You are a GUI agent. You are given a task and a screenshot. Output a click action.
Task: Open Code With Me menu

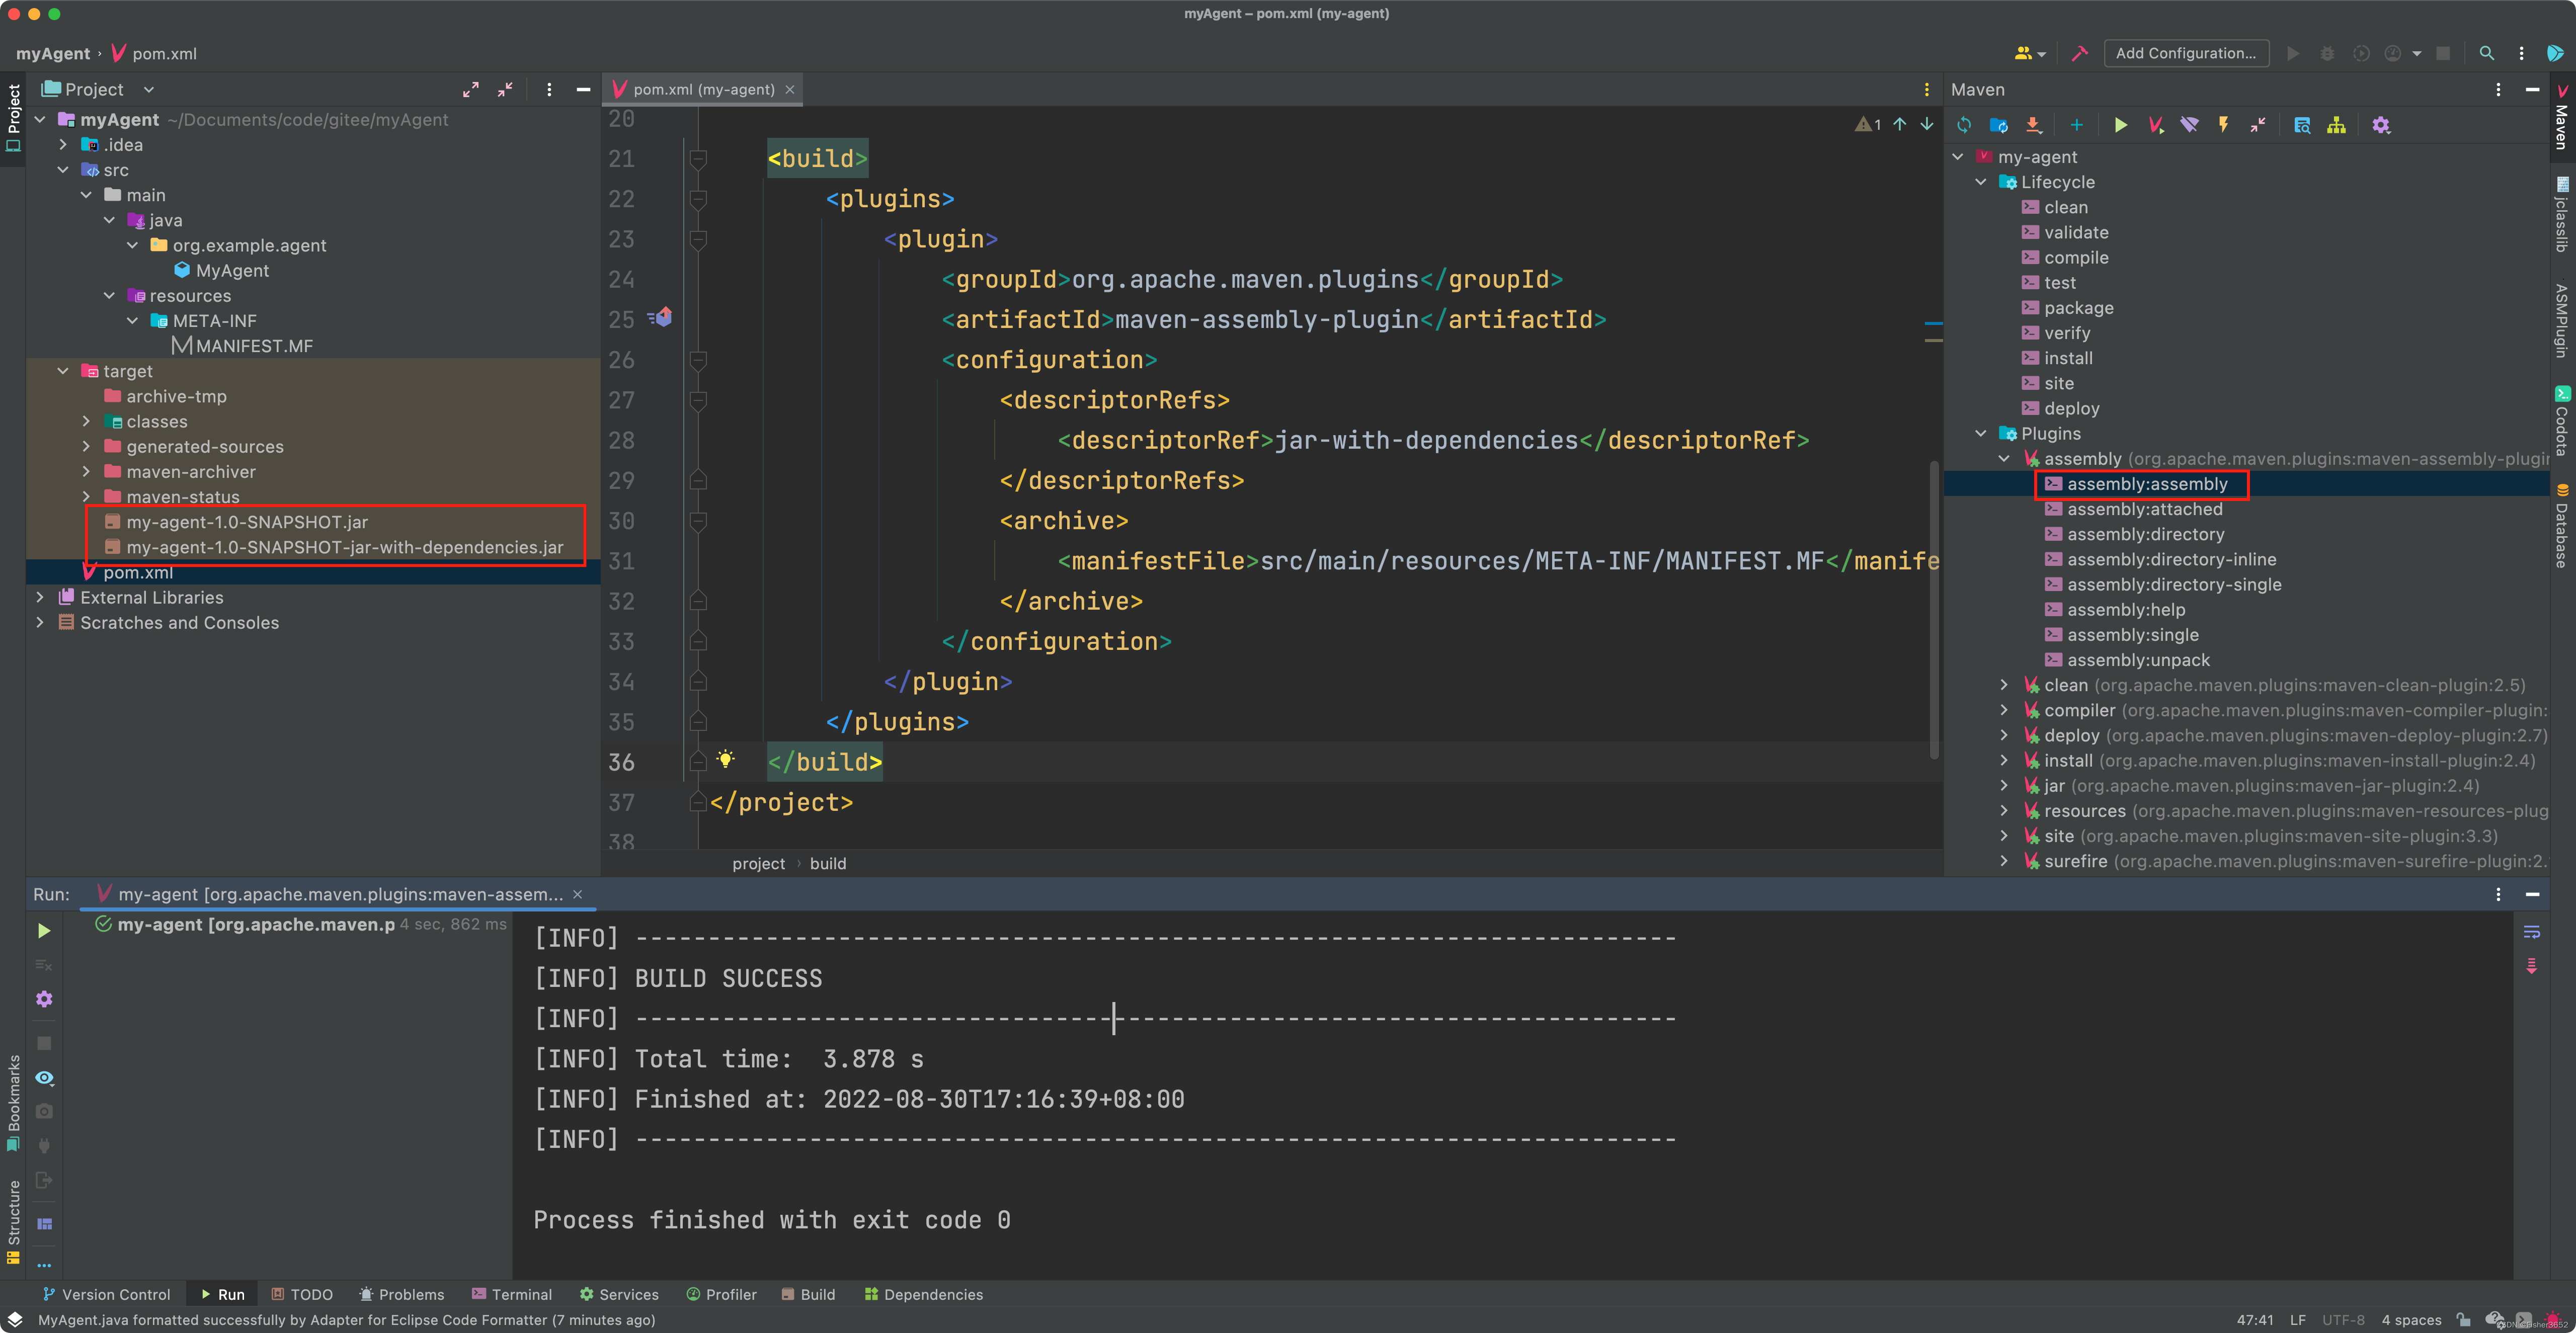(2029, 53)
